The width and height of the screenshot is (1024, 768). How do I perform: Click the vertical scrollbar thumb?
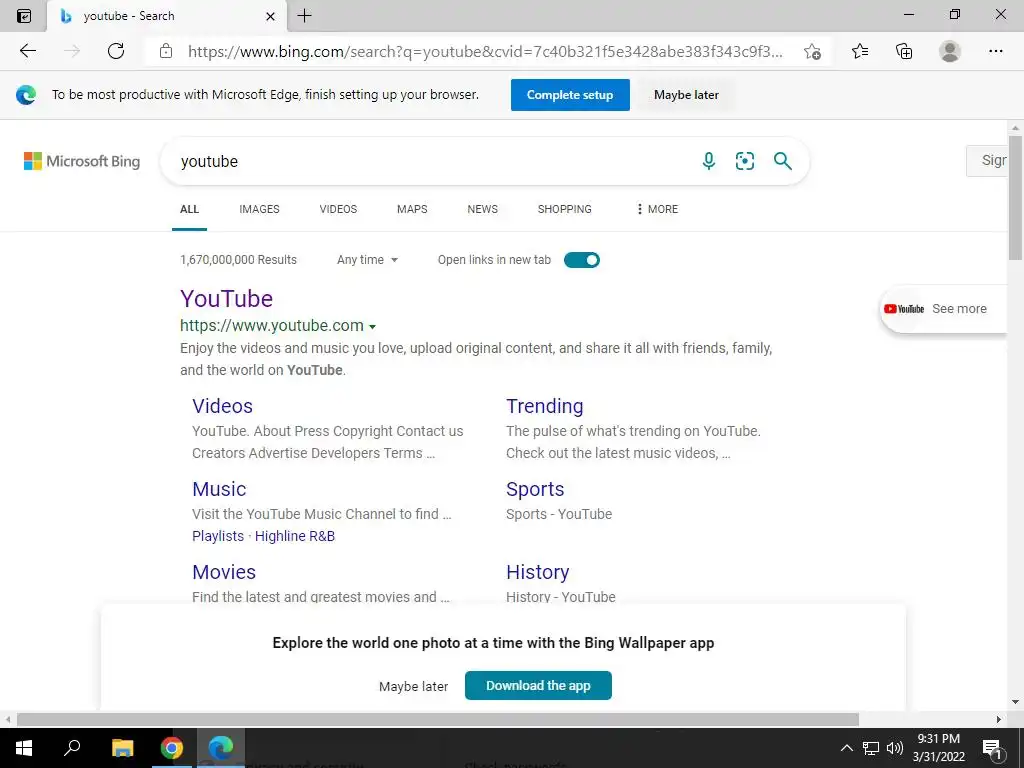pyautogui.click(x=1015, y=198)
